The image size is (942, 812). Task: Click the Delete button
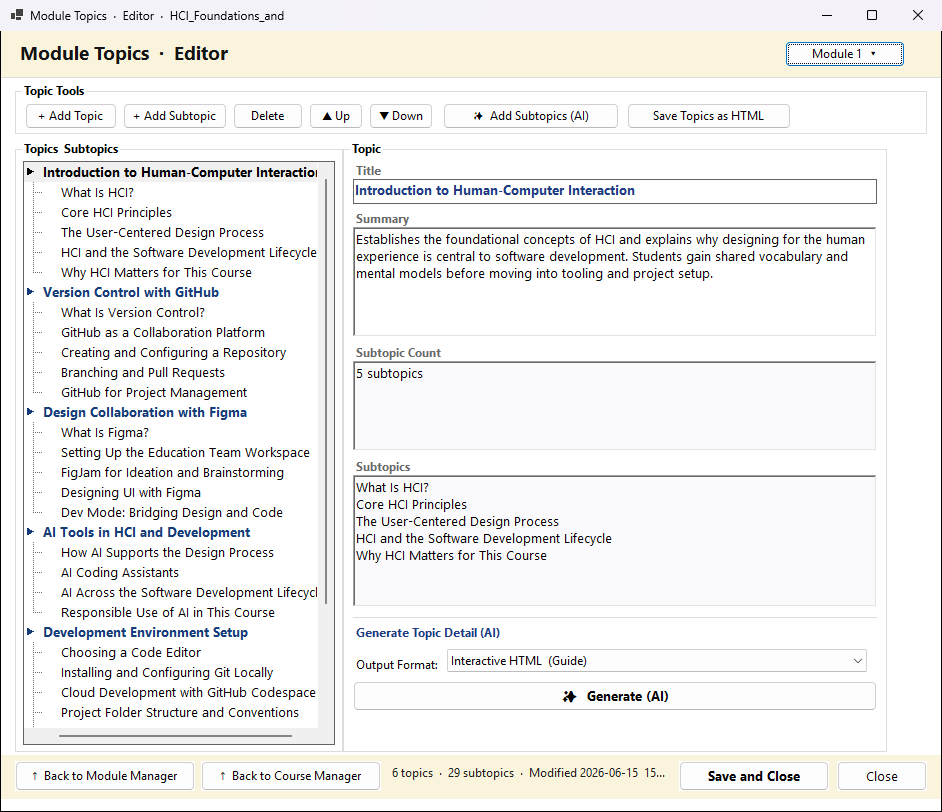click(268, 116)
